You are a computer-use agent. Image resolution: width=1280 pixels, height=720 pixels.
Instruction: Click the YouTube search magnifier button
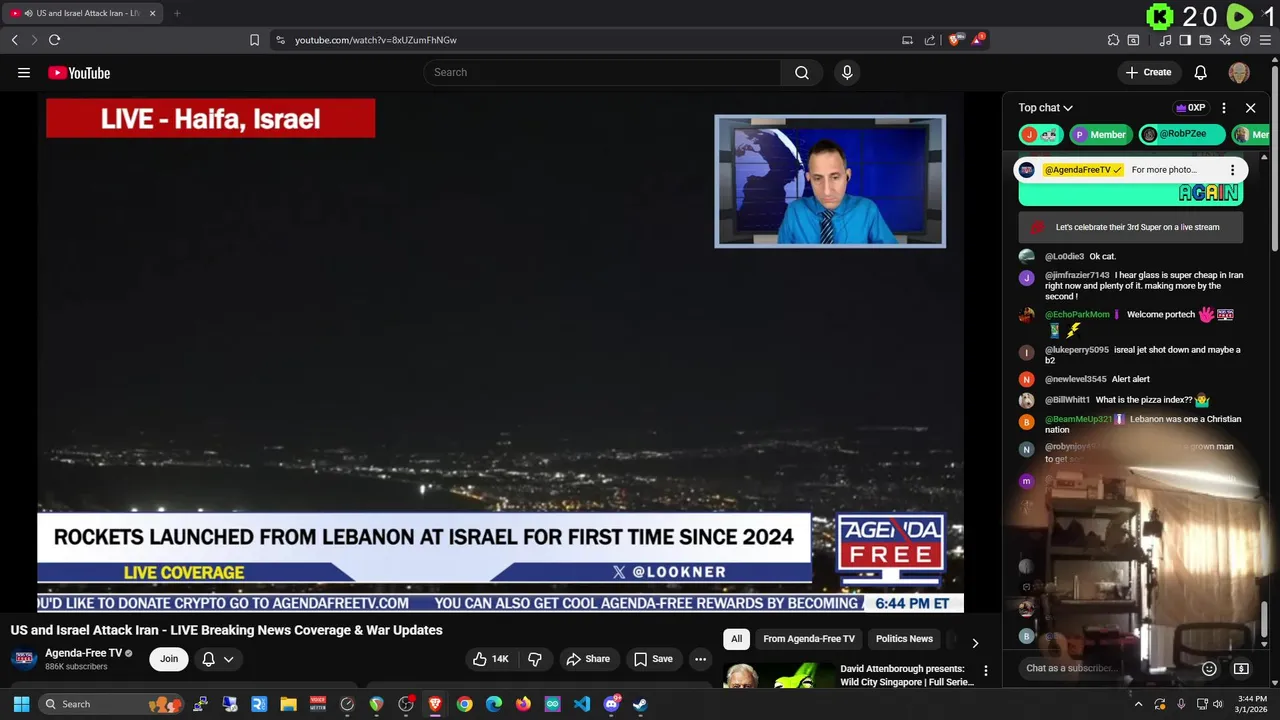[x=802, y=72]
